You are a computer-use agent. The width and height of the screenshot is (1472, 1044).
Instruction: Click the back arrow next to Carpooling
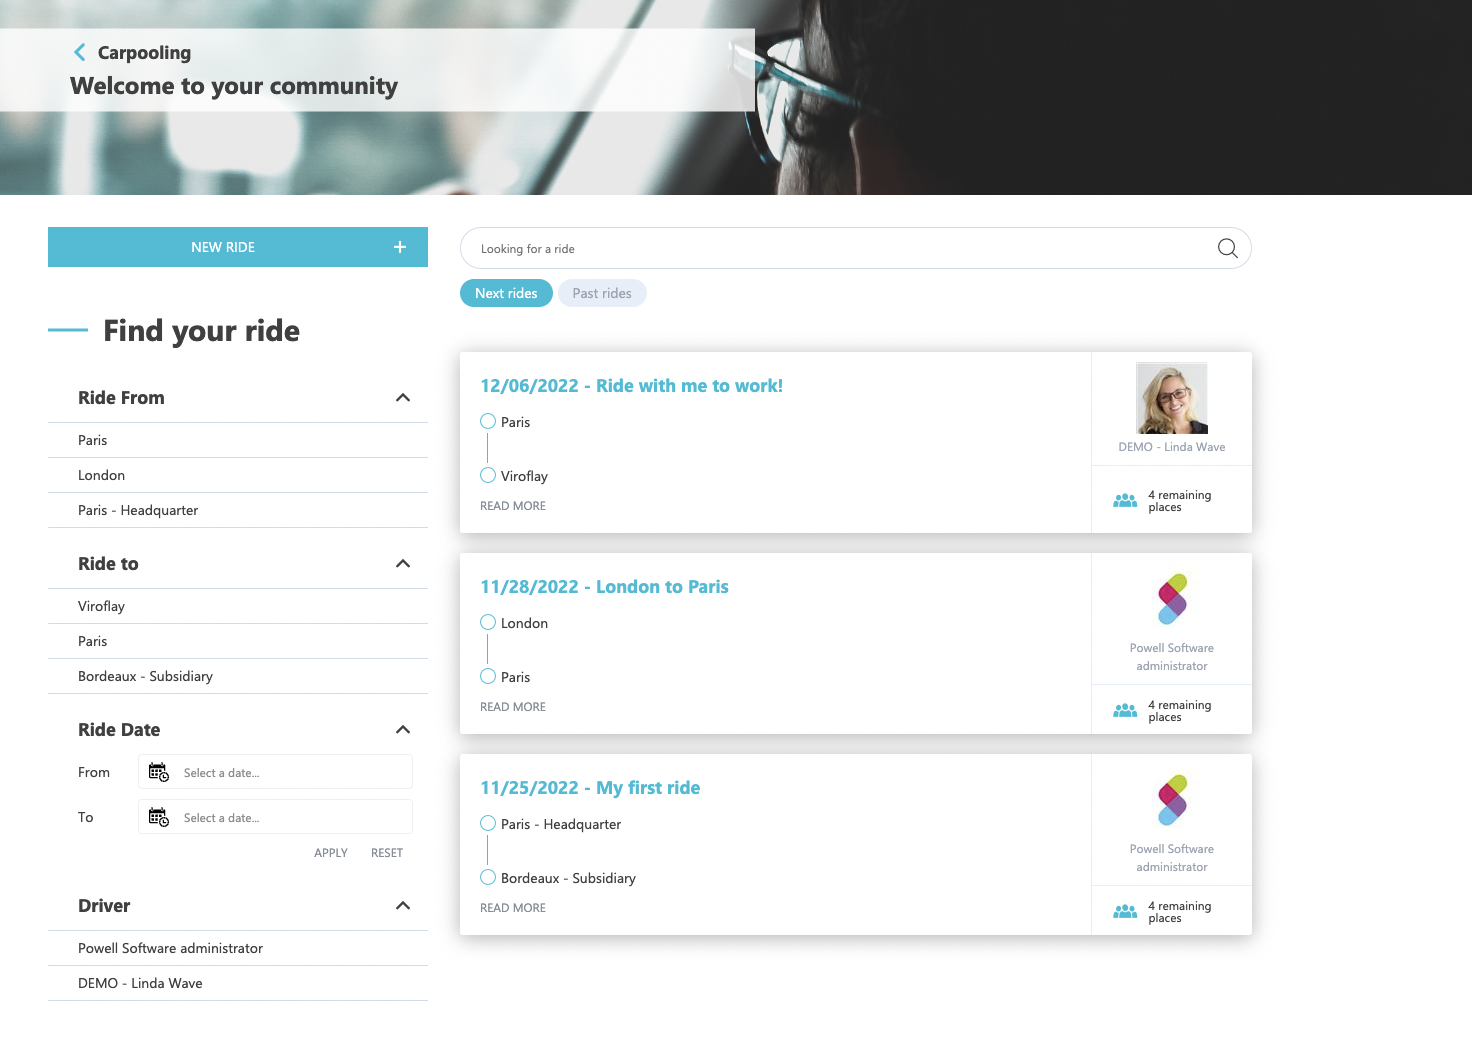[79, 51]
